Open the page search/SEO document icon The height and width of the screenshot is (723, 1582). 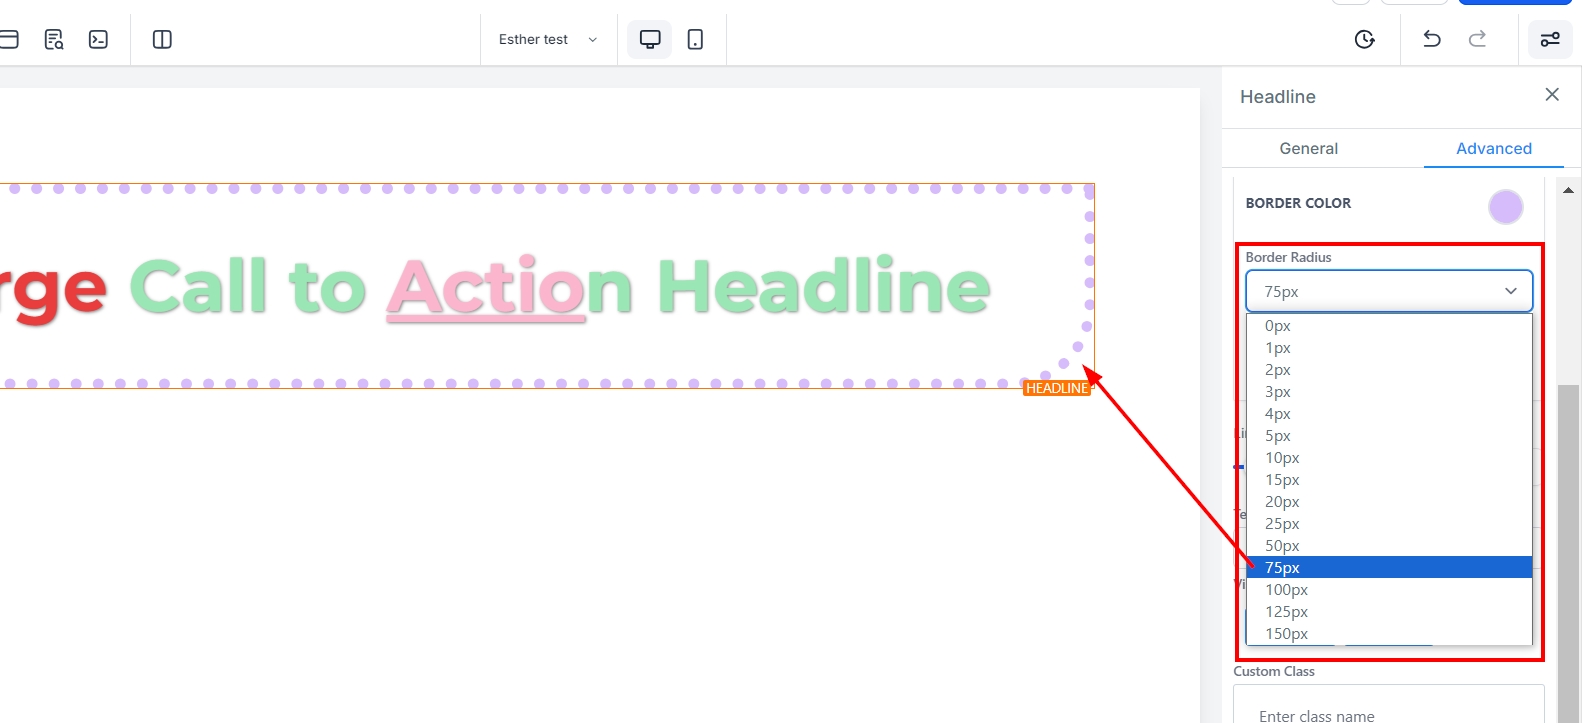click(x=54, y=39)
